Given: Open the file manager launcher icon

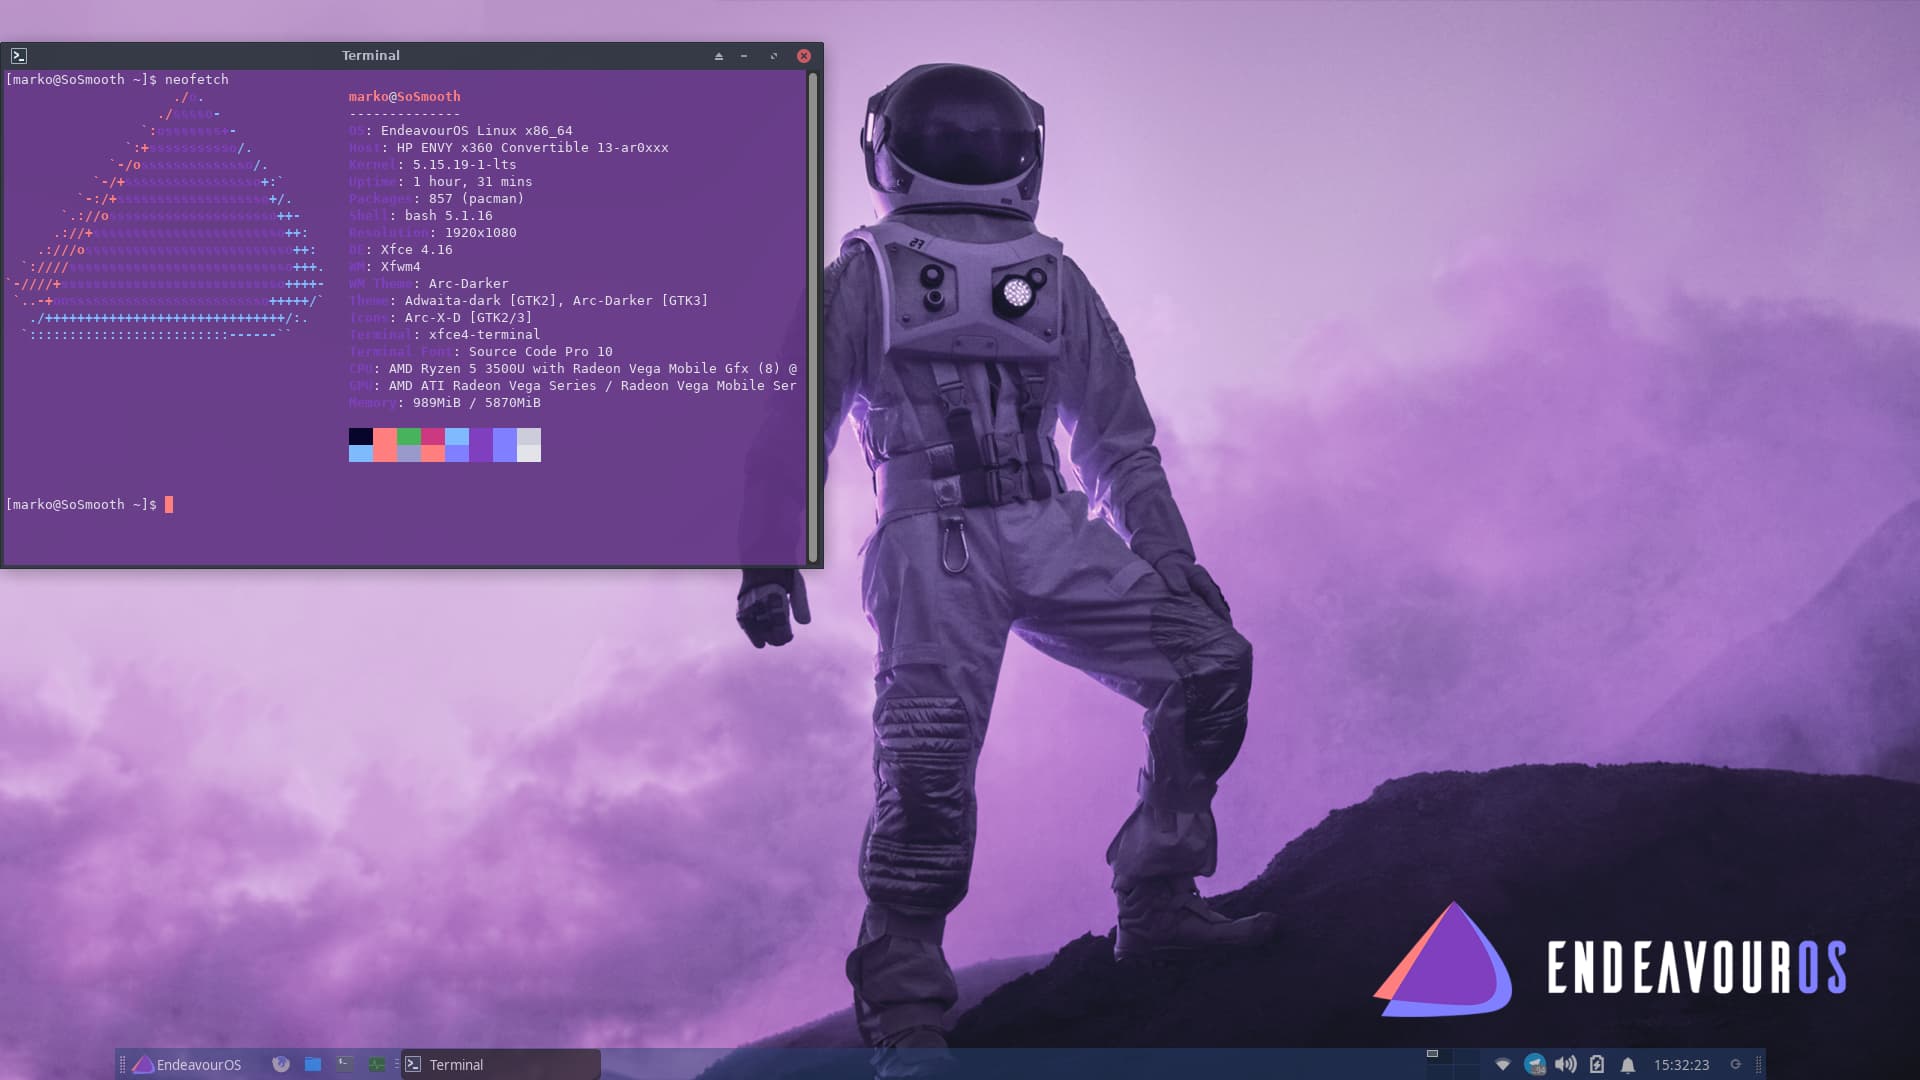Looking at the screenshot, I should click(x=313, y=1065).
